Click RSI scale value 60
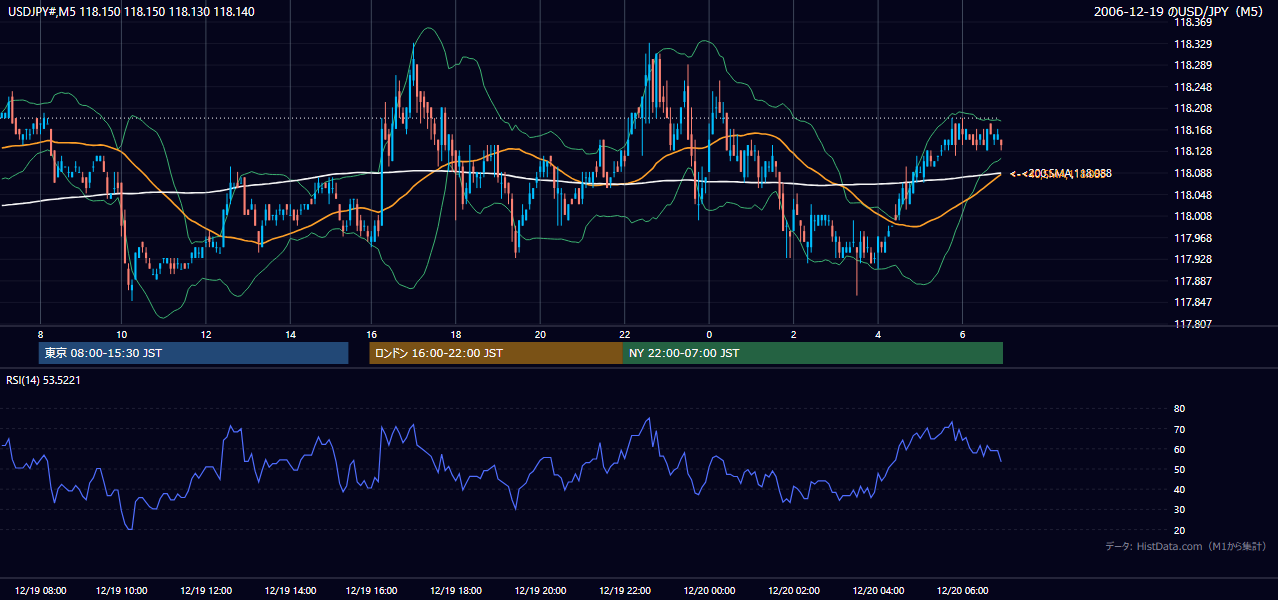The height and width of the screenshot is (600, 1278). tap(1180, 449)
